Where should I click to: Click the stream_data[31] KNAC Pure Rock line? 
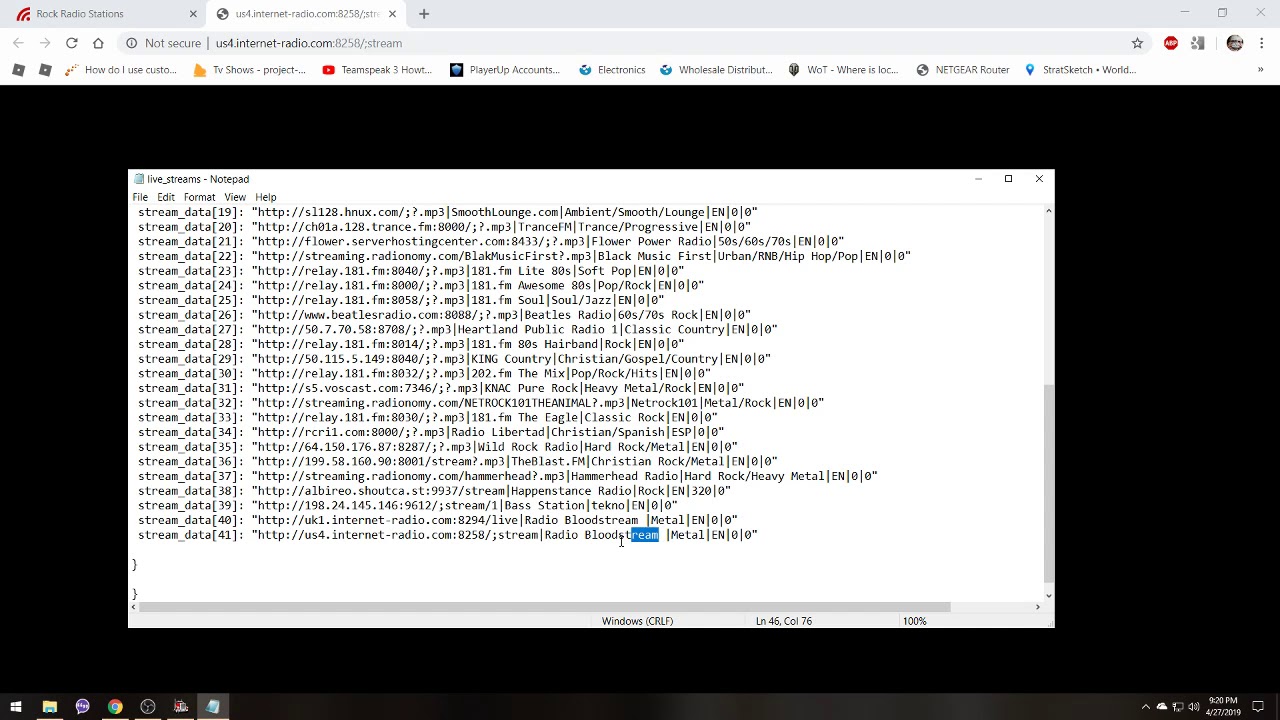coord(441,388)
